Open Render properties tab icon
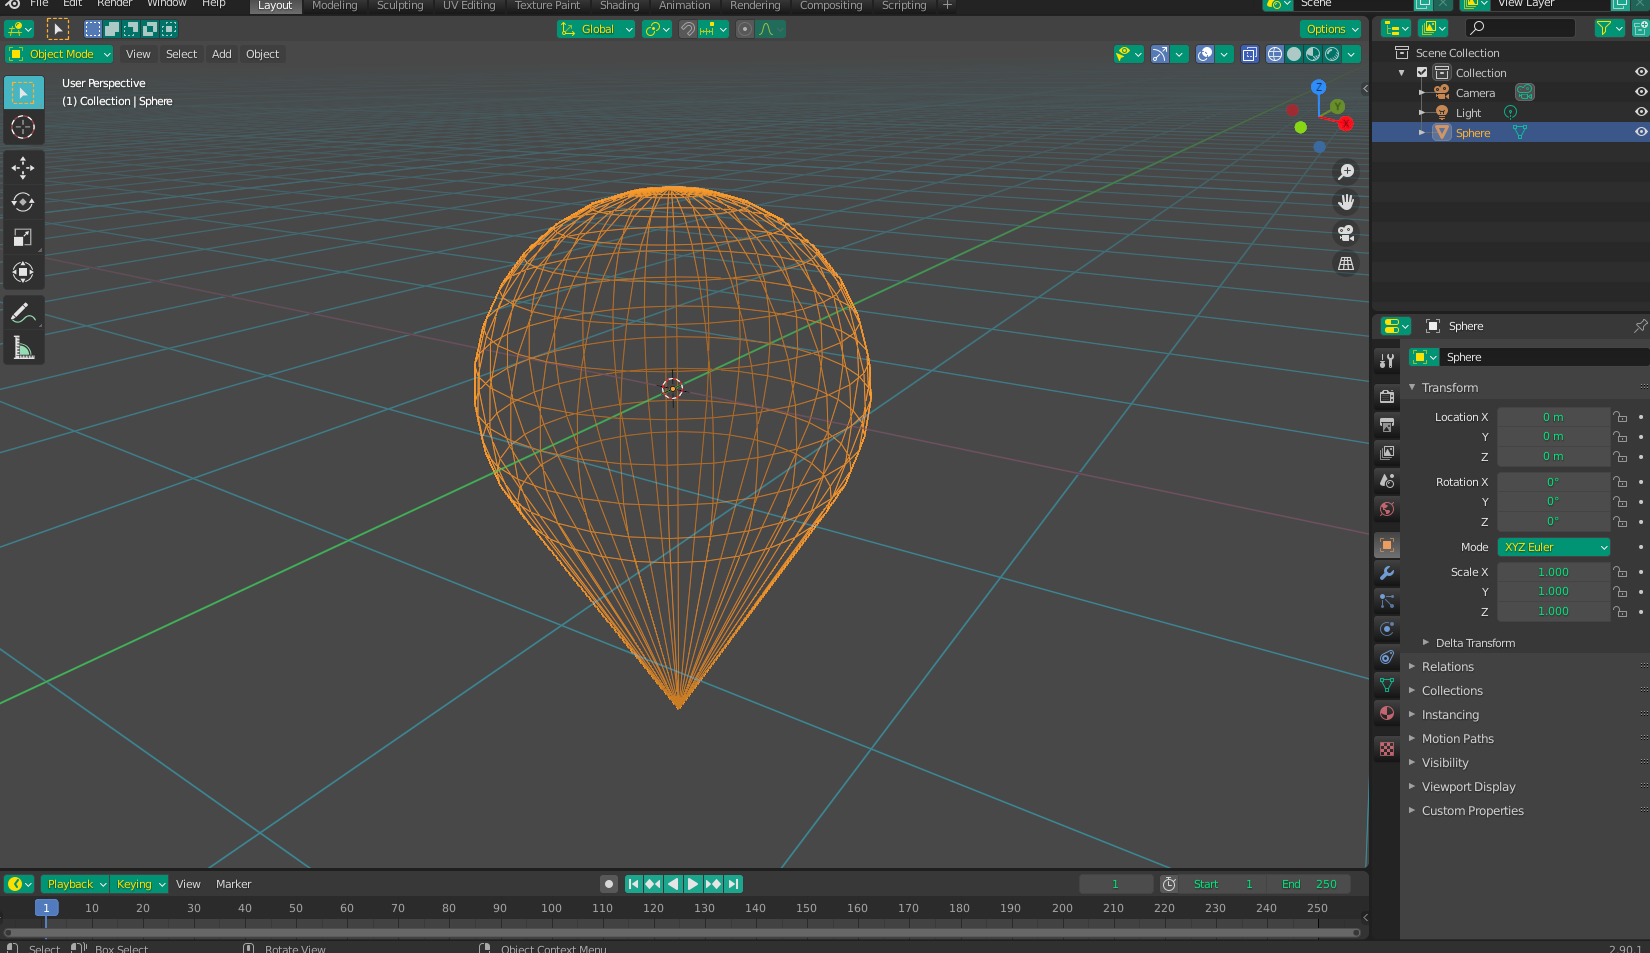1650x953 pixels. click(x=1387, y=396)
